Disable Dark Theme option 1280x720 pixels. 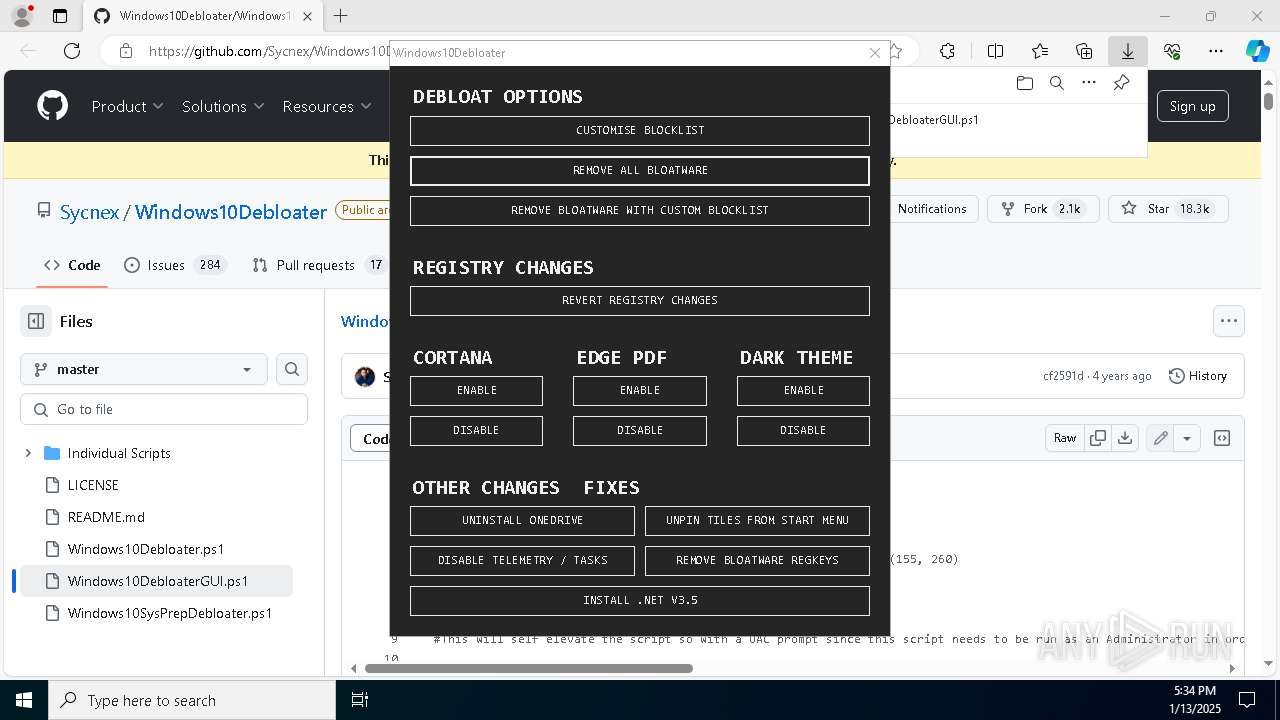(x=803, y=431)
